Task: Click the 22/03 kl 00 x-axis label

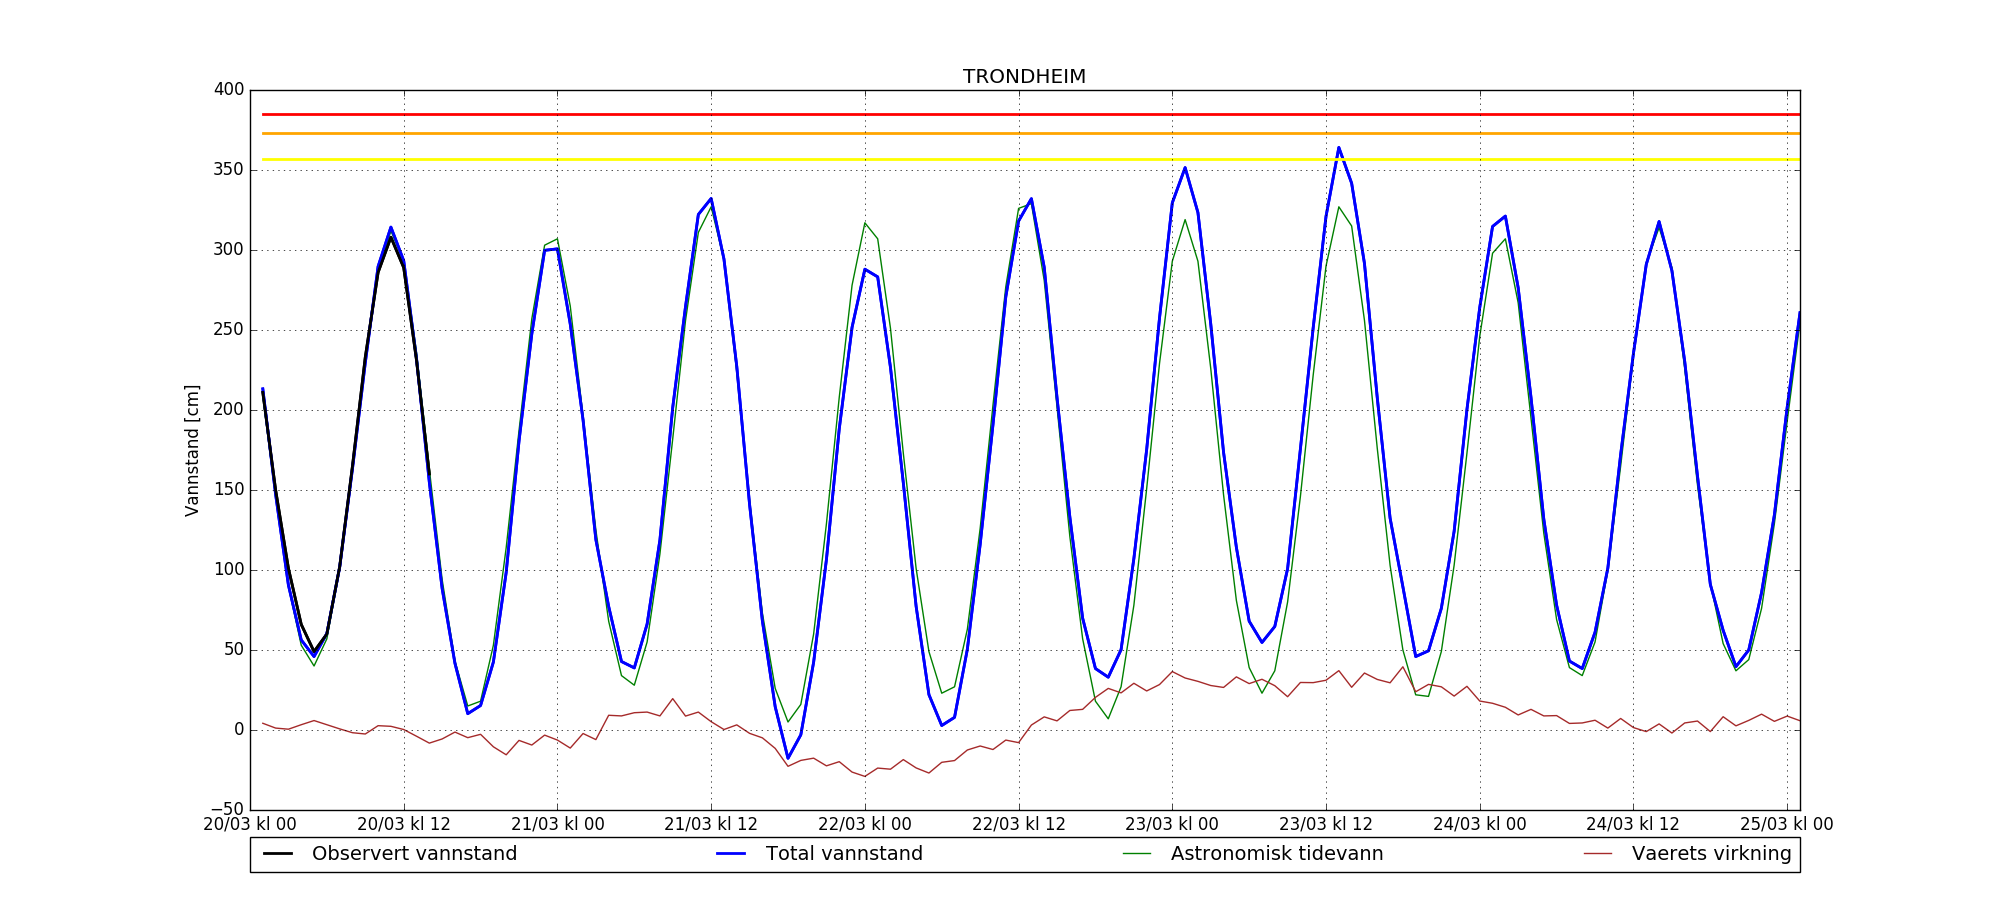Action: coord(865,825)
